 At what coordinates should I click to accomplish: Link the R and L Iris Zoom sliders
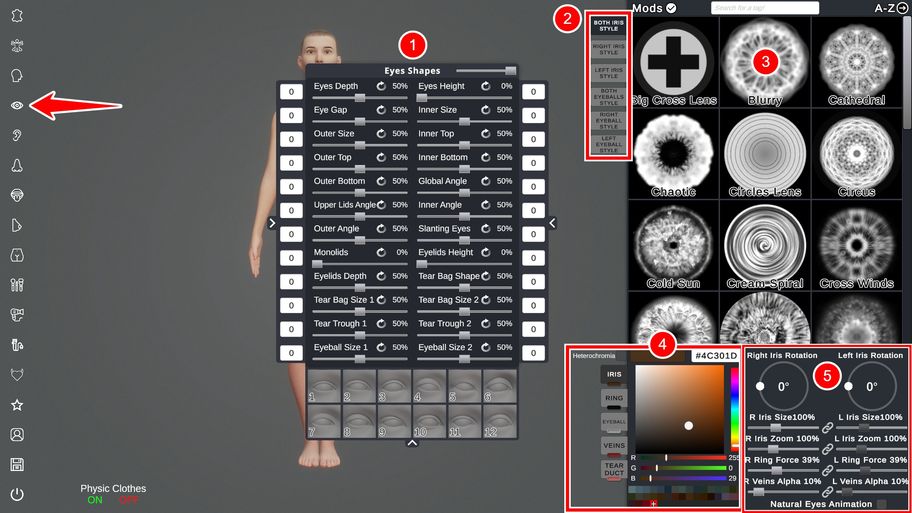coord(827,449)
